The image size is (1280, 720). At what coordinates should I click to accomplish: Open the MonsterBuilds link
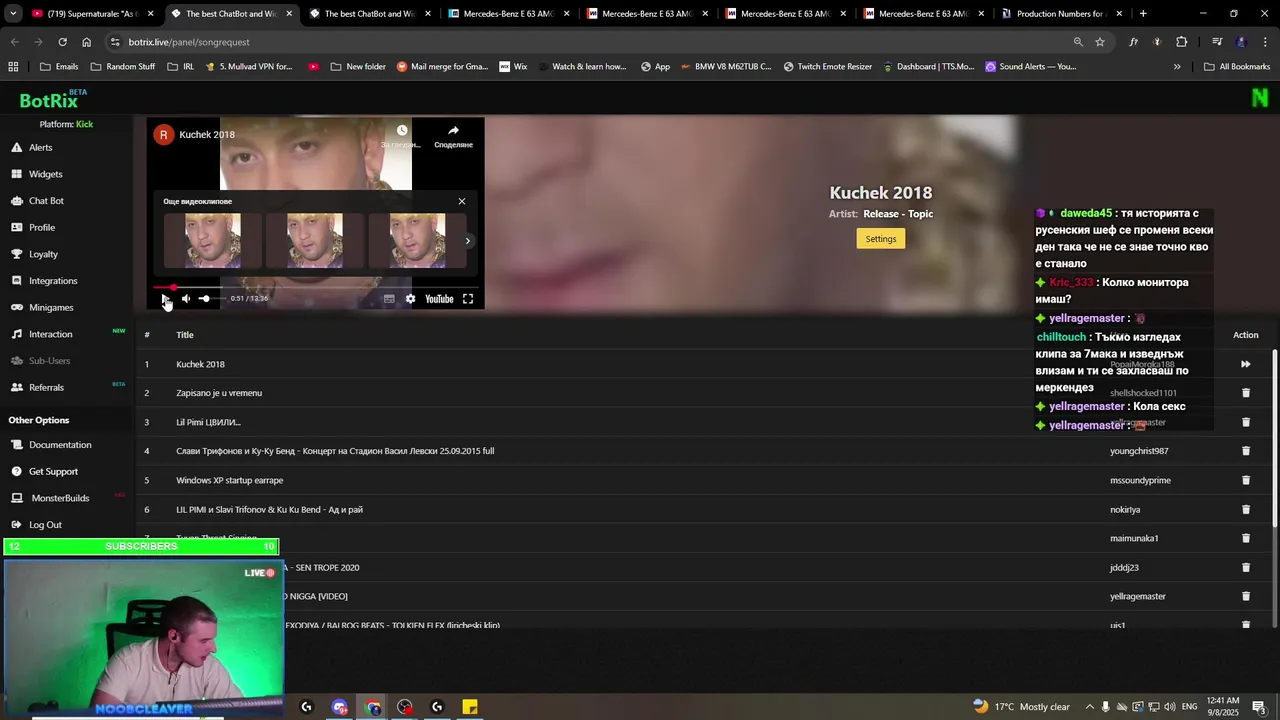point(60,498)
